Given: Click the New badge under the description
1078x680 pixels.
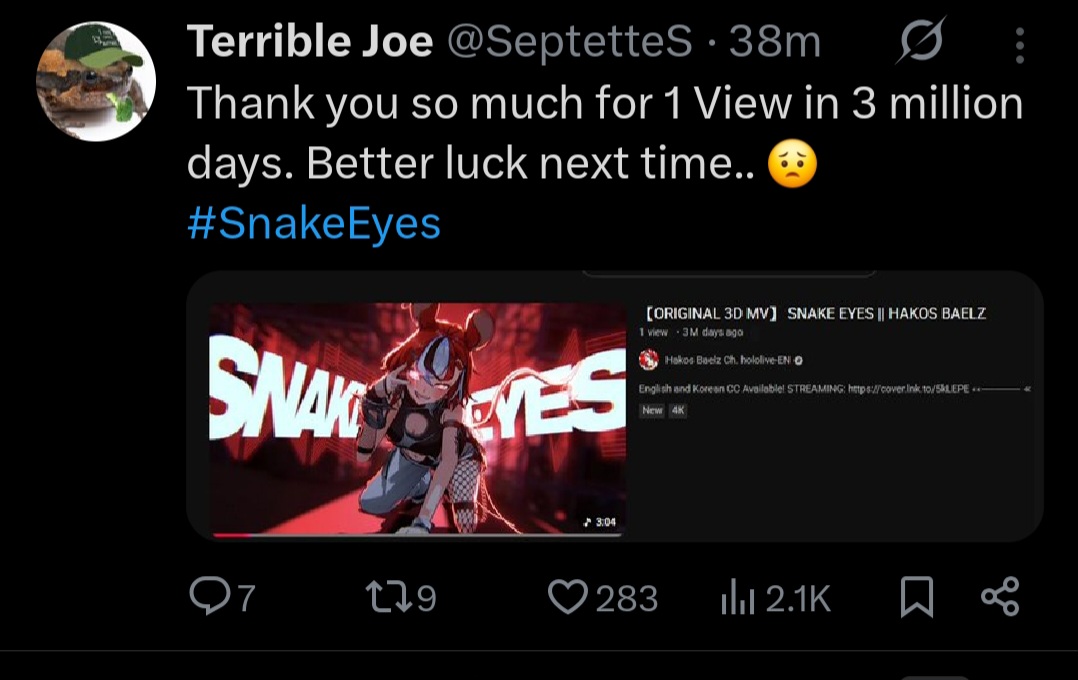Looking at the screenshot, I should point(652,410).
